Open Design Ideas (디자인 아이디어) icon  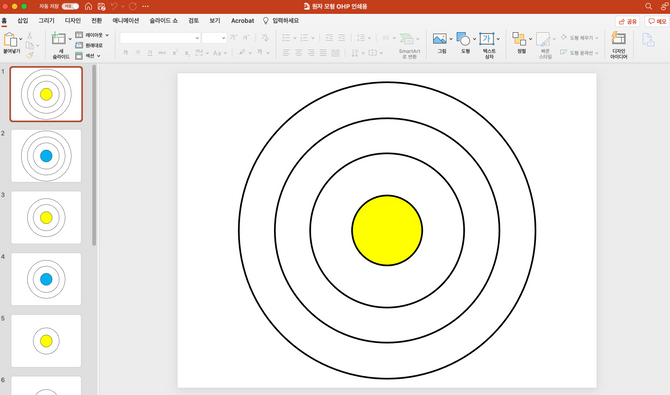tap(618, 39)
